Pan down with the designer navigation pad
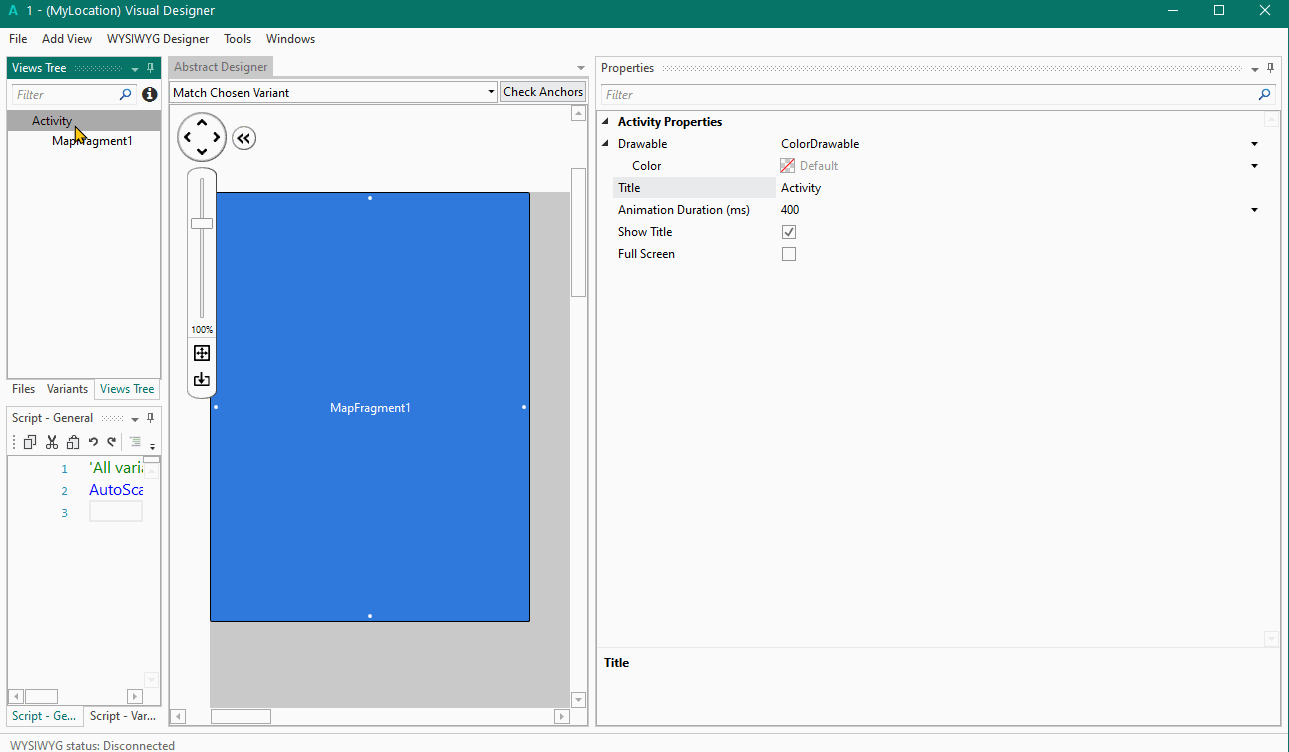The image size is (1289, 752). coord(202,152)
